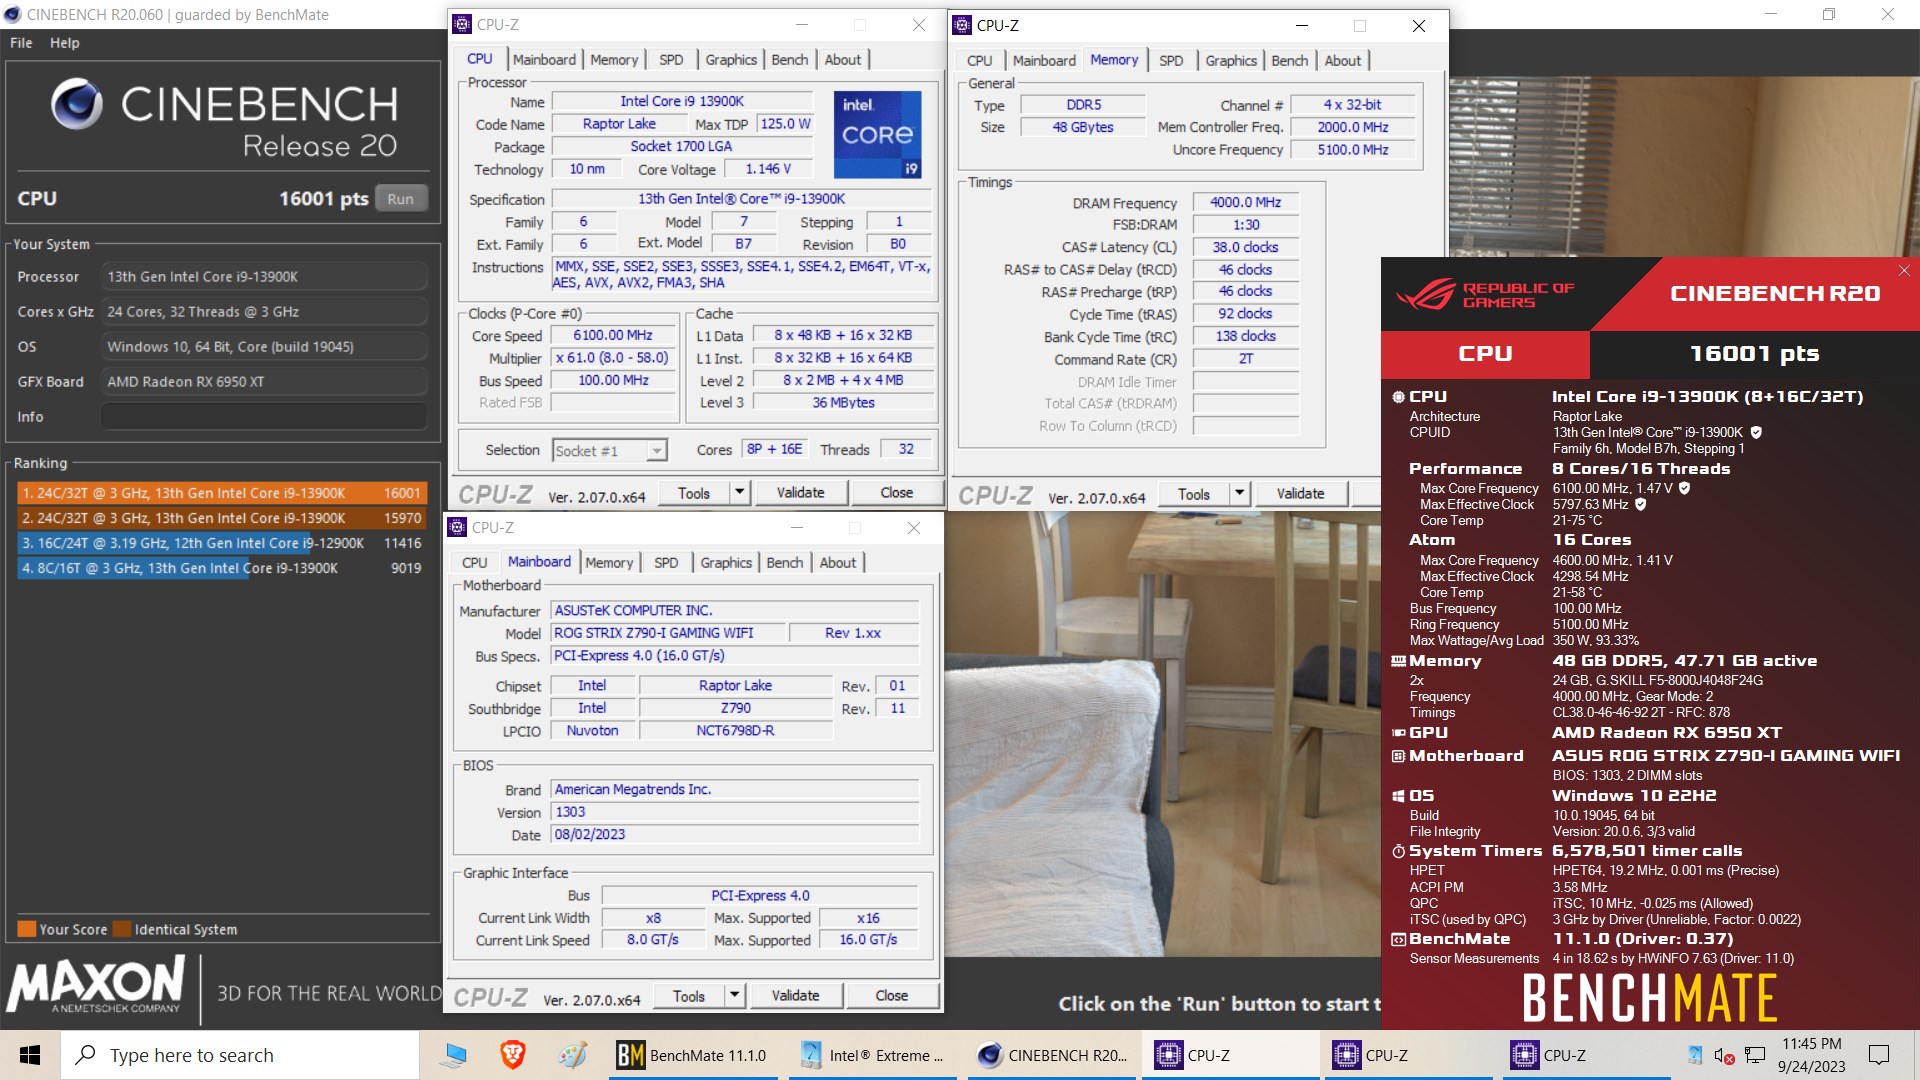Click the ROG STRIX Z790-I GAMING WIFI model field
This screenshot has height=1080, width=1920.
[666, 633]
